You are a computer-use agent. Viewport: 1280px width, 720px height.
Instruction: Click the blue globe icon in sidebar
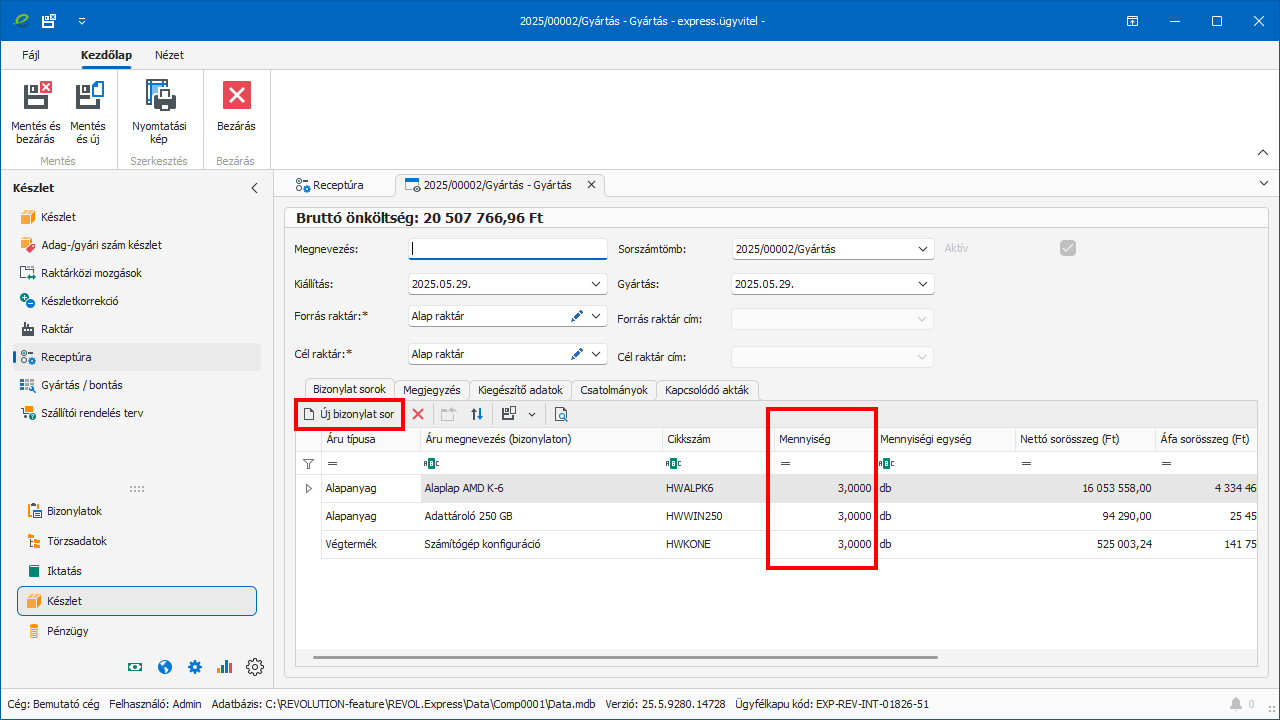click(x=165, y=667)
